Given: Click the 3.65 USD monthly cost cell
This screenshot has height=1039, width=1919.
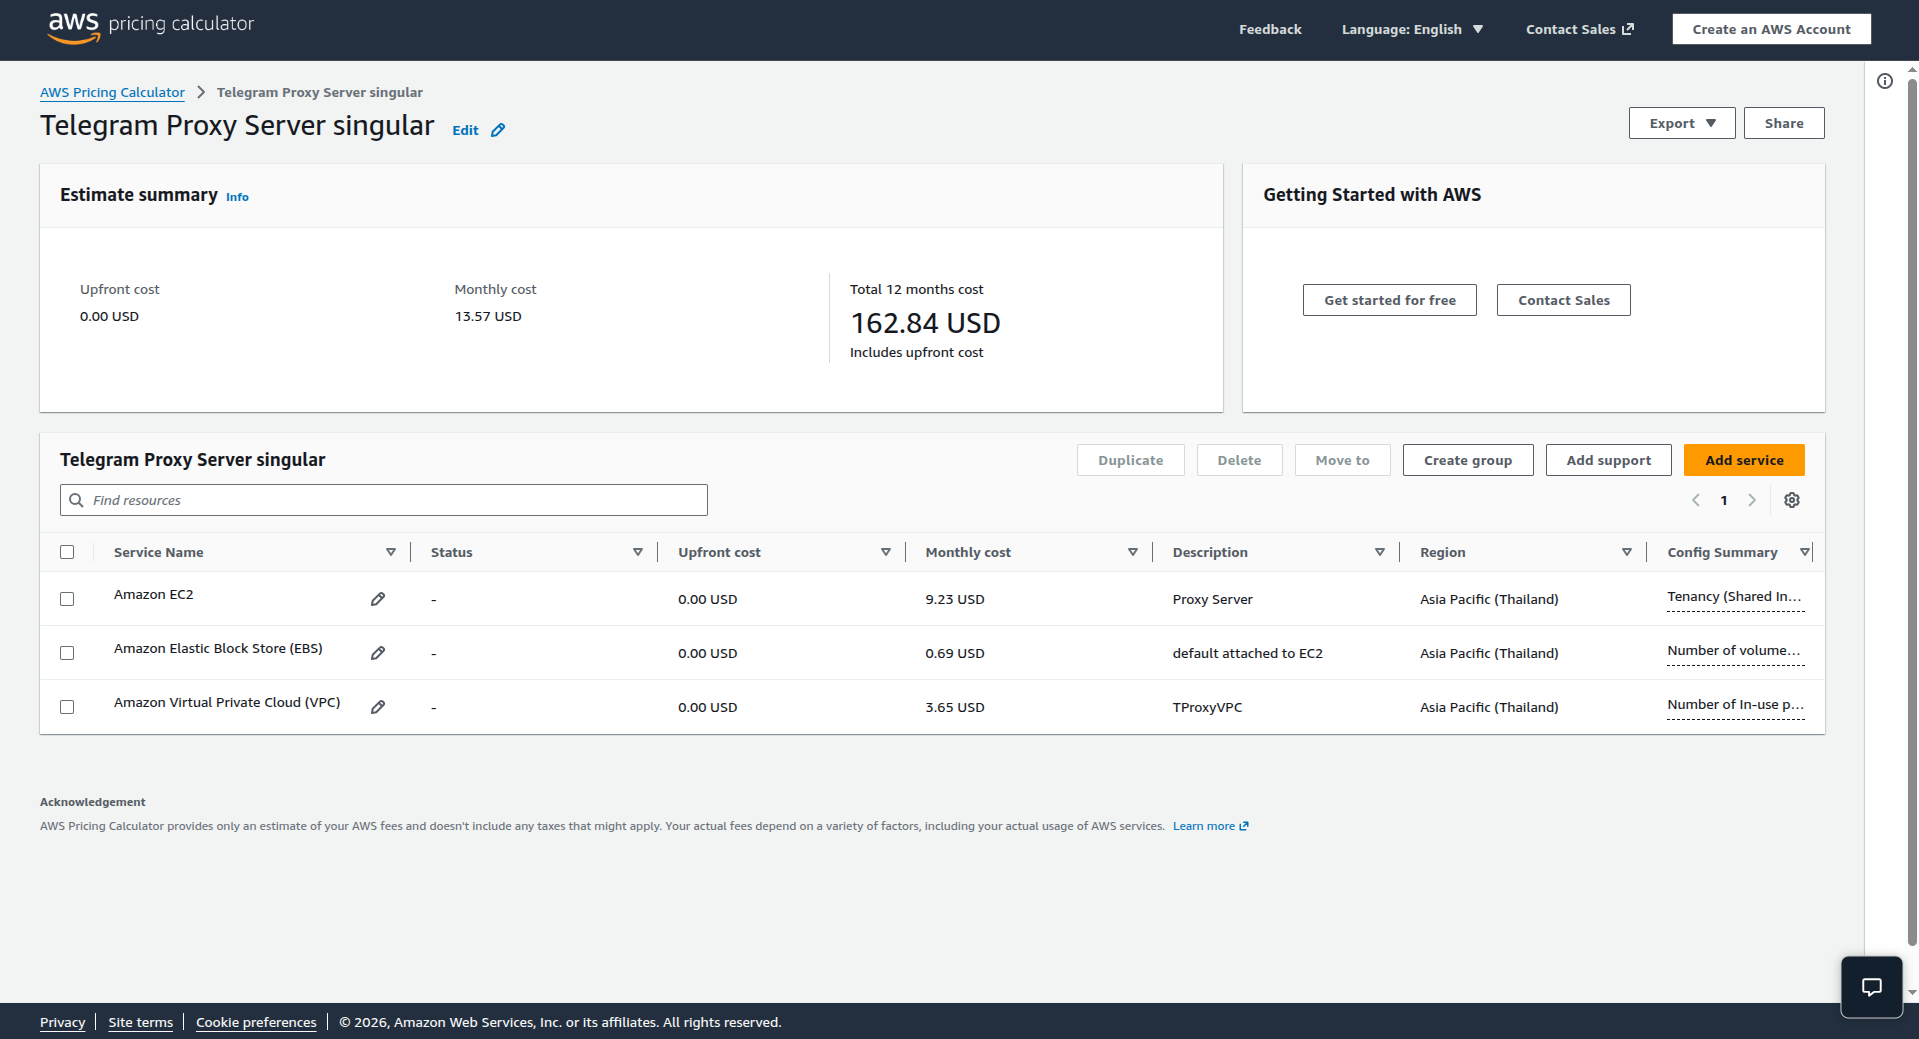Looking at the screenshot, I should (x=954, y=707).
